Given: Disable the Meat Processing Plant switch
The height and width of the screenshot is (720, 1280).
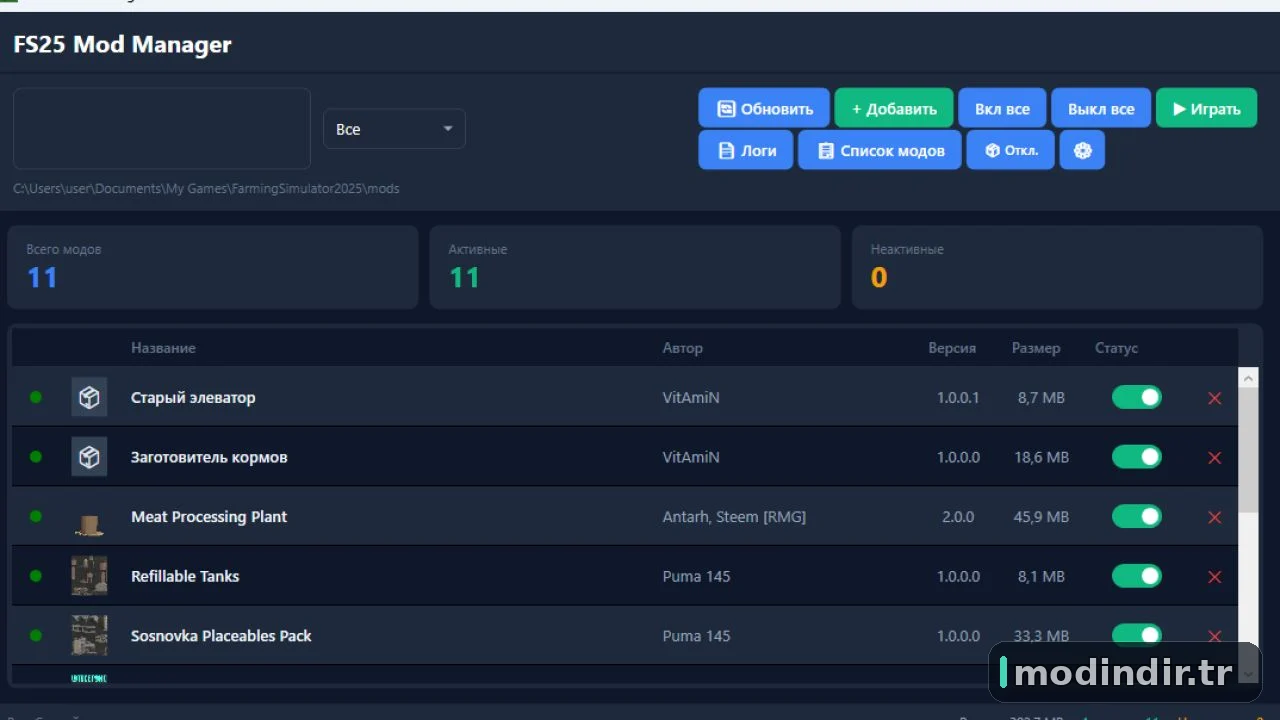Looking at the screenshot, I should pos(1137,517).
